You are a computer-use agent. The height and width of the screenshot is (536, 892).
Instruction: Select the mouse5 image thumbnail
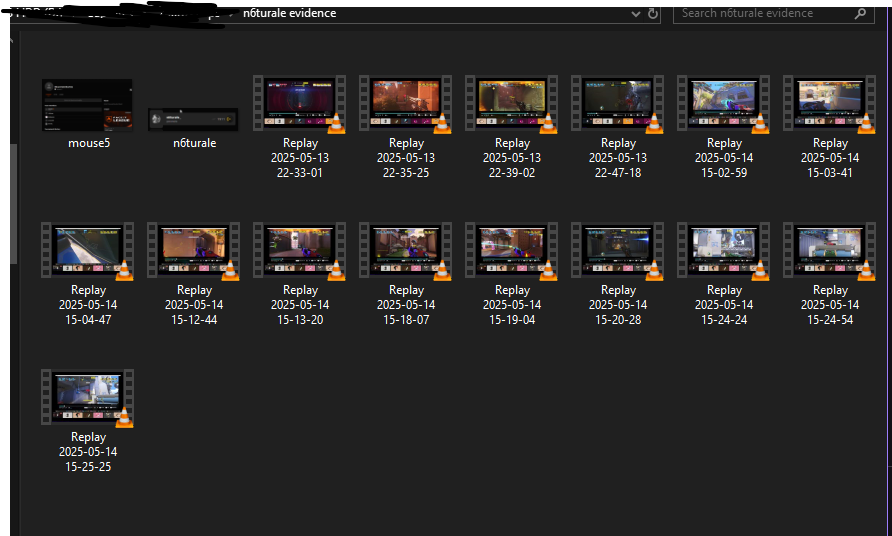87,105
